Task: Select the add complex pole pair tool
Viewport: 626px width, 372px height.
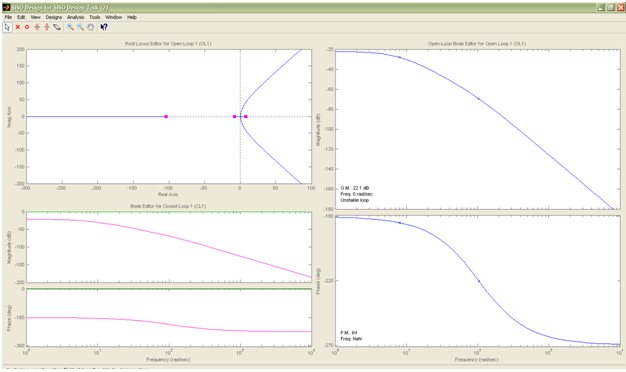Action: [x=37, y=27]
